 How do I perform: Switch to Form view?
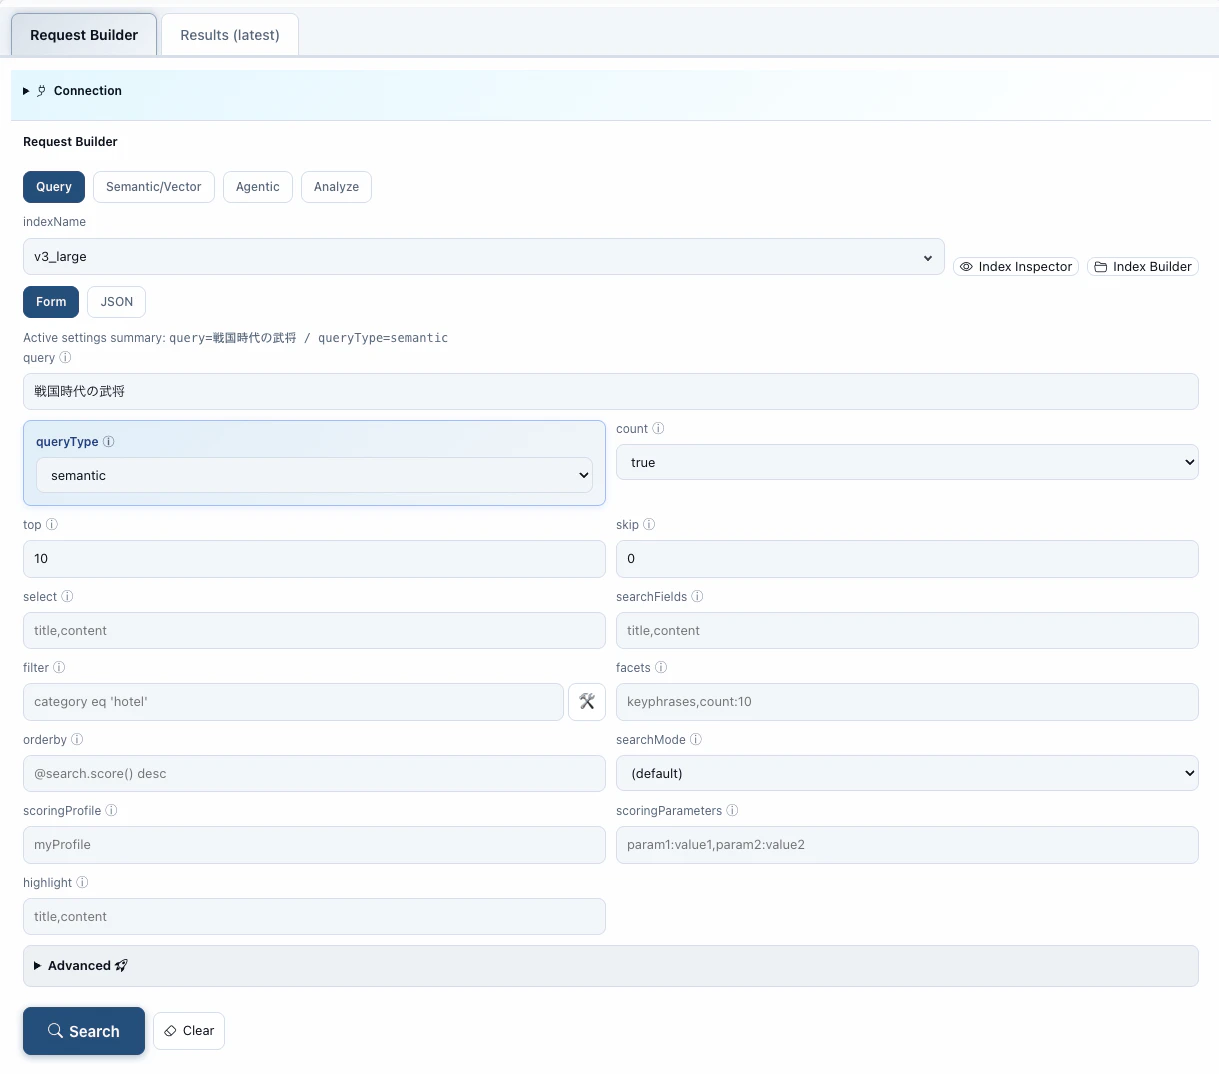tap(51, 302)
